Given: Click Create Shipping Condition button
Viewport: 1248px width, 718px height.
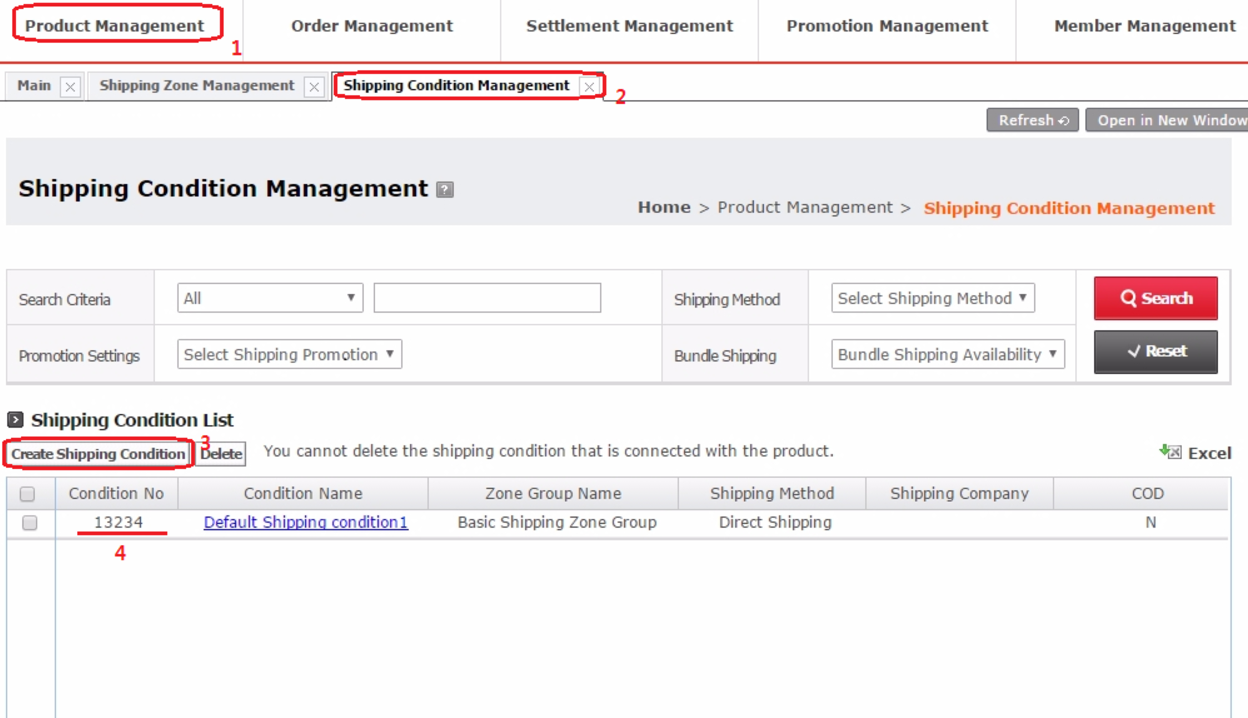Looking at the screenshot, I should [98, 453].
